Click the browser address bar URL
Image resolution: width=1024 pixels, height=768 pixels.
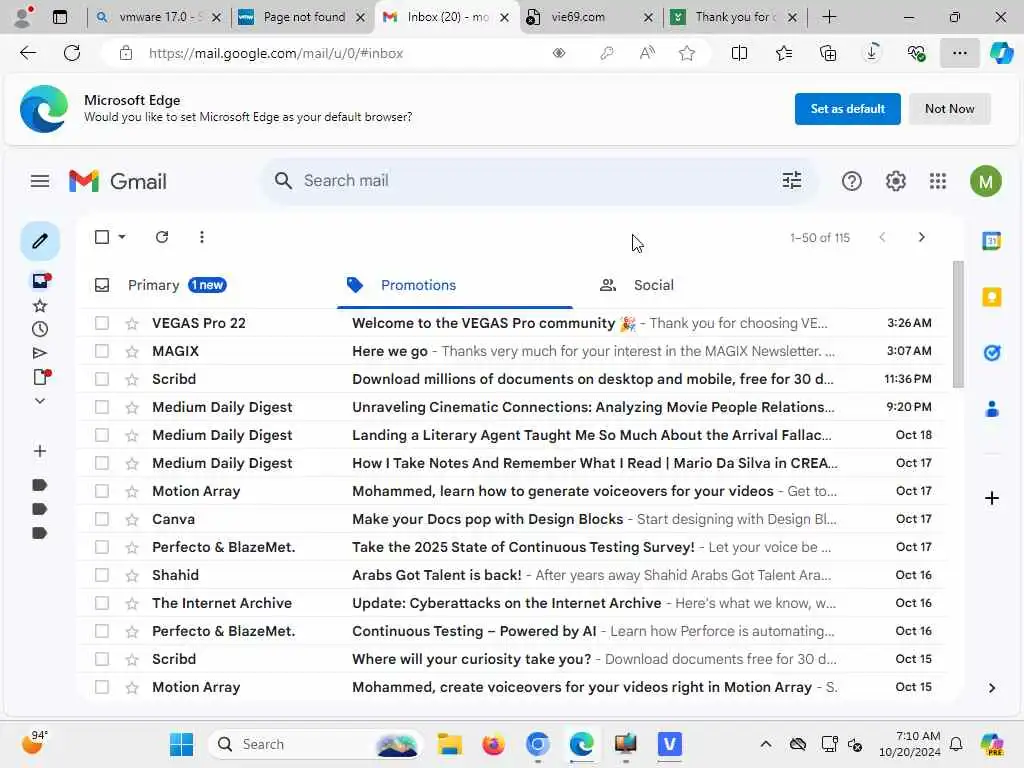pos(276,53)
